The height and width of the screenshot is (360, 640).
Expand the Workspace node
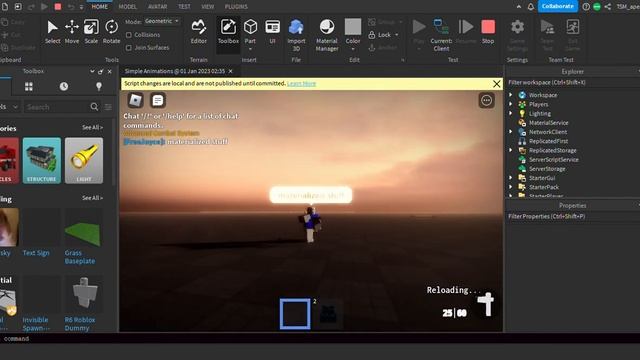[510, 95]
